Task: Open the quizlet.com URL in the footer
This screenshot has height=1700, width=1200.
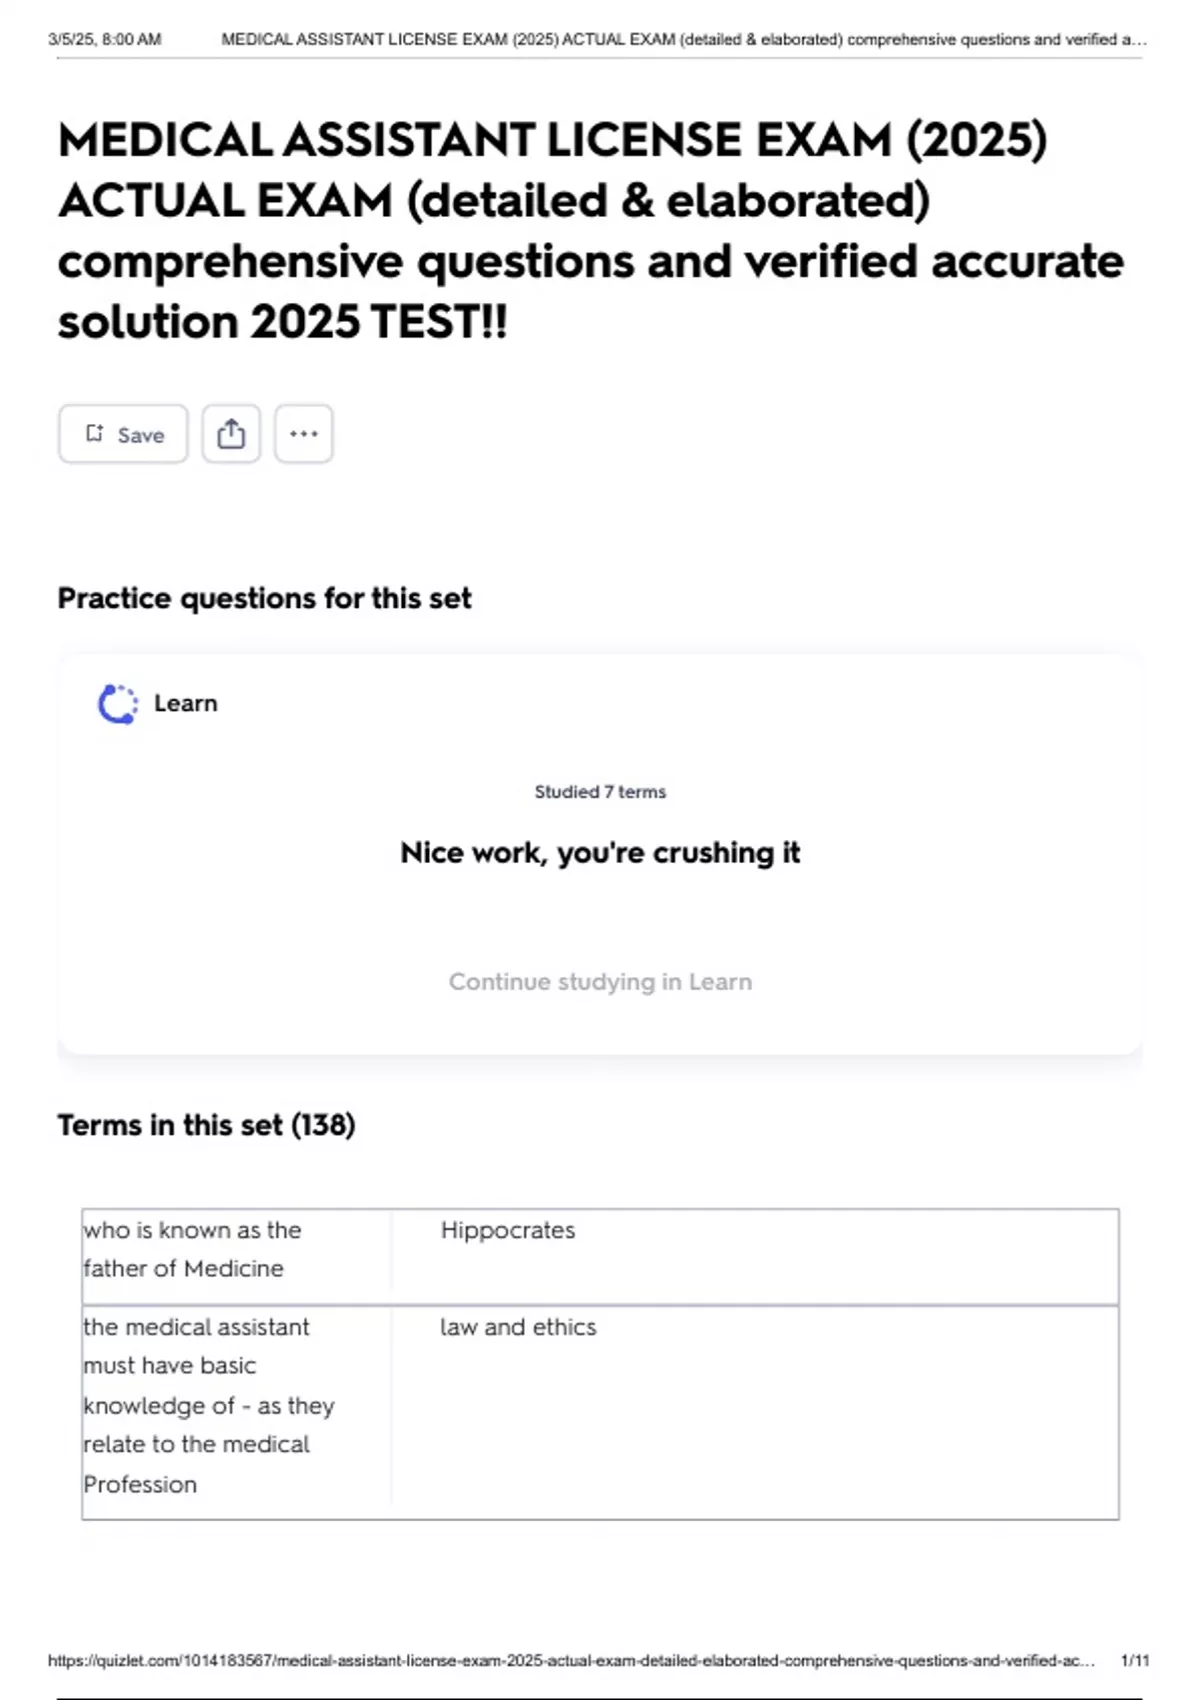Action: pos(570,1661)
